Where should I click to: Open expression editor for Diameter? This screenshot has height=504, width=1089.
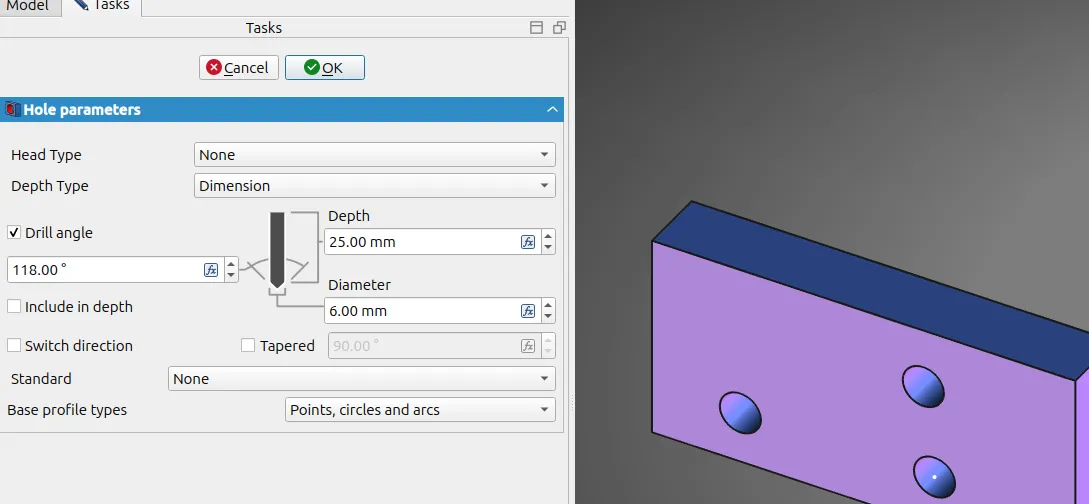(528, 310)
